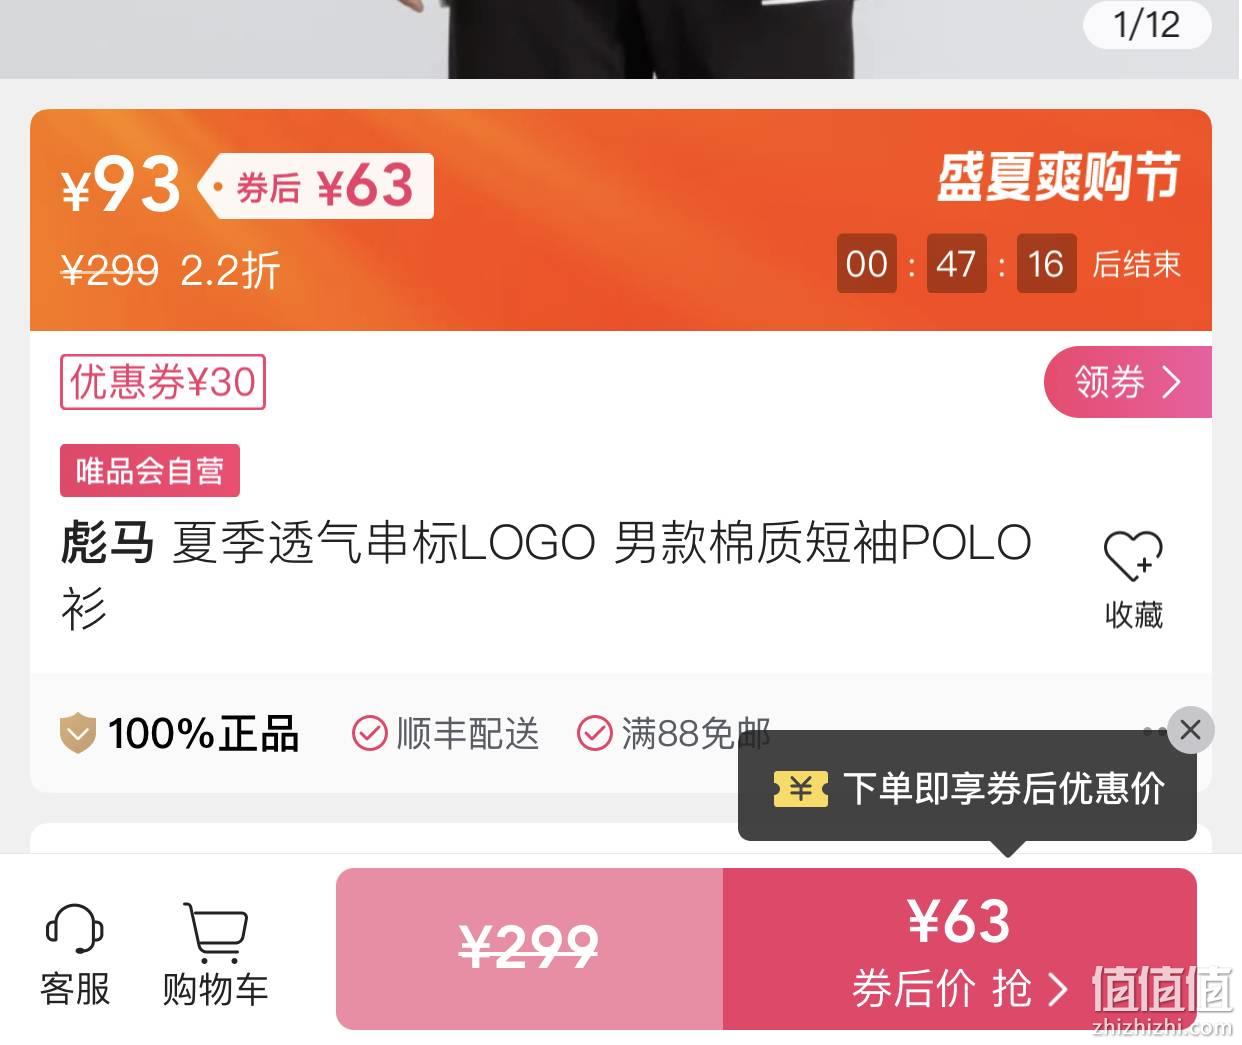The width and height of the screenshot is (1242, 1045).
Task: Open customer service headset icon
Action: click(x=75, y=929)
